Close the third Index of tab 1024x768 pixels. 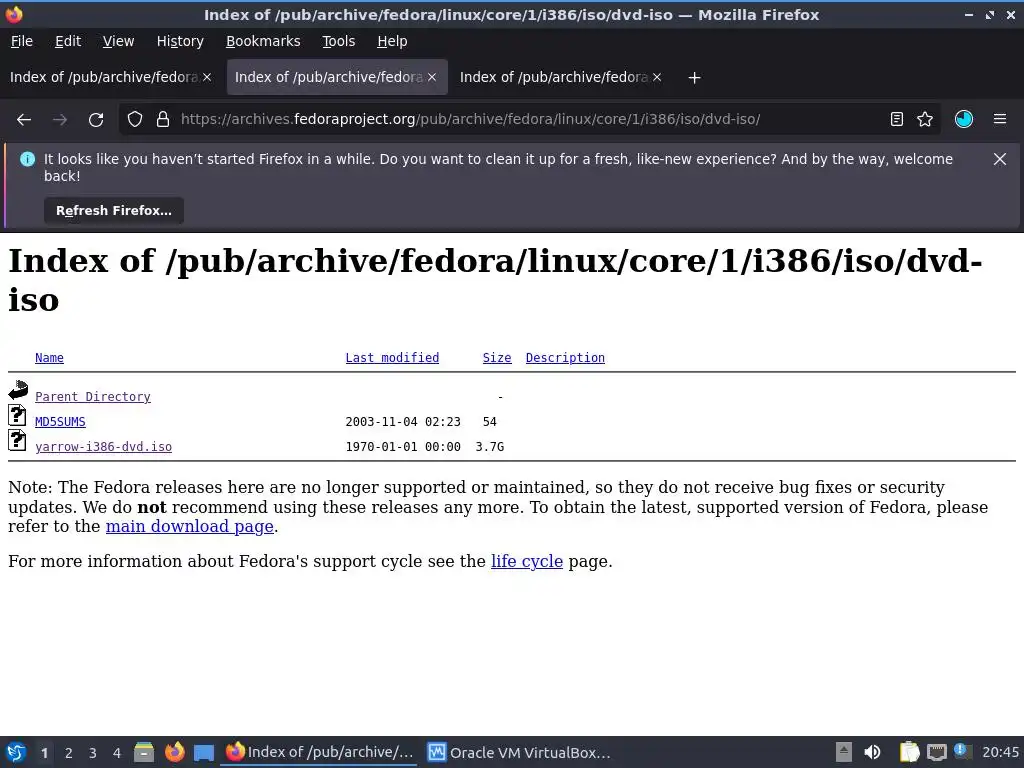pyautogui.click(x=657, y=77)
